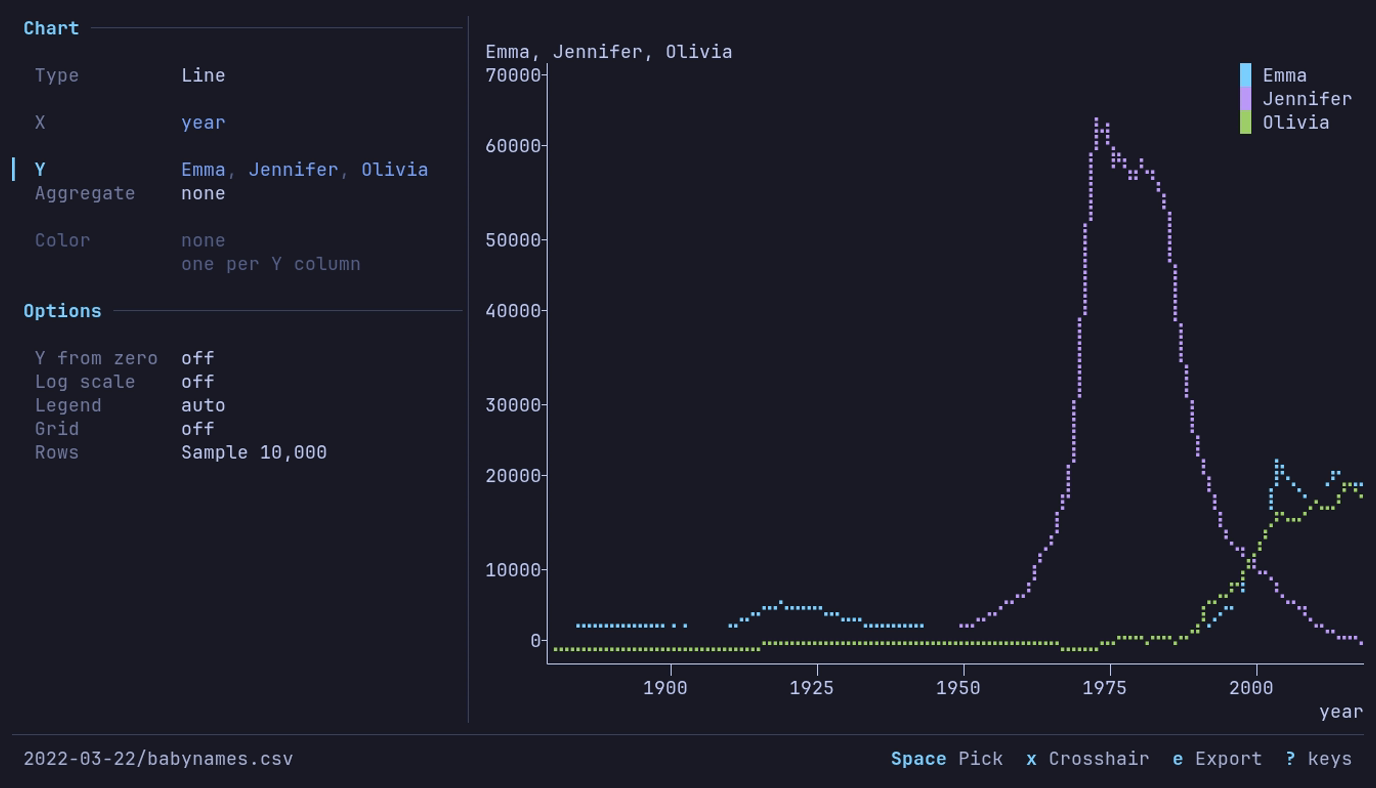Image resolution: width=1376 pixels, height=788 pixels.
Task: Change the X column value year
Action: [x=203, y=122]
